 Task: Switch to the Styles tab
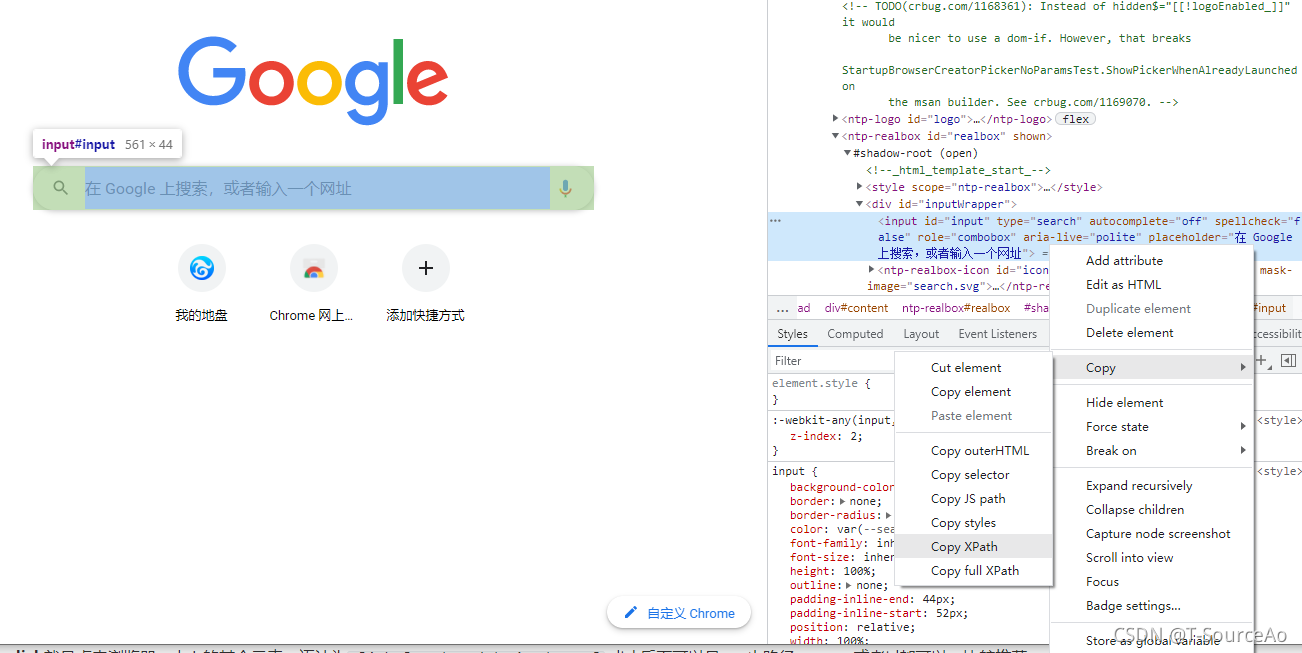[792, 334]
